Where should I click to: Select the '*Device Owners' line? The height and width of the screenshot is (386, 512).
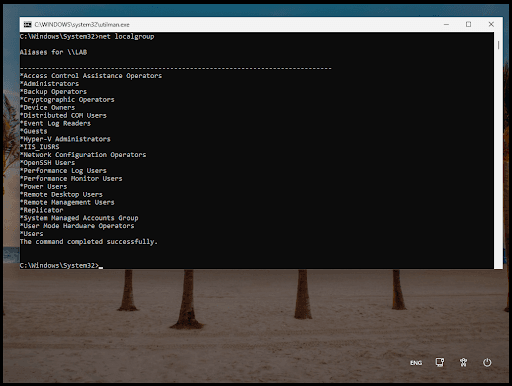(x=47, y=108)
